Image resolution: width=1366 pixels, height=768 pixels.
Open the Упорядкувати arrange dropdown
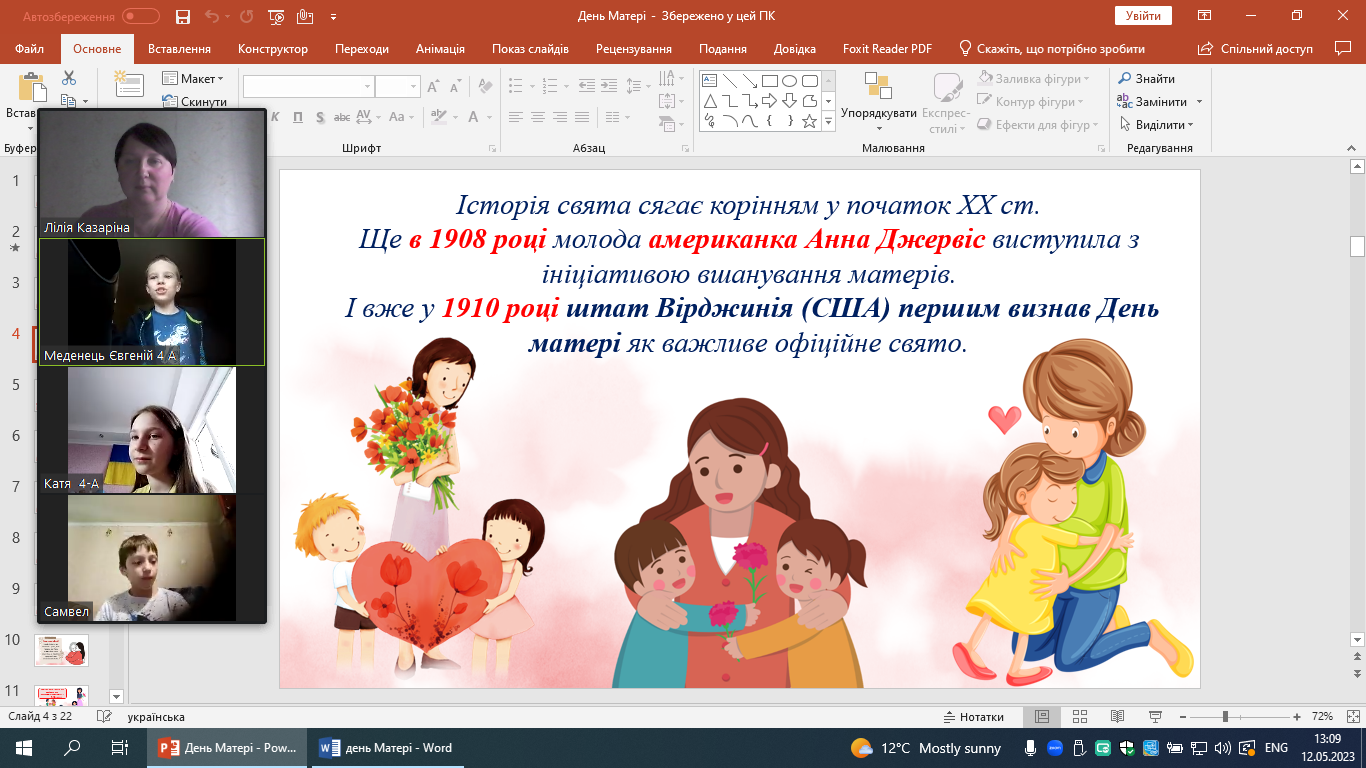(x=878, y=113)
